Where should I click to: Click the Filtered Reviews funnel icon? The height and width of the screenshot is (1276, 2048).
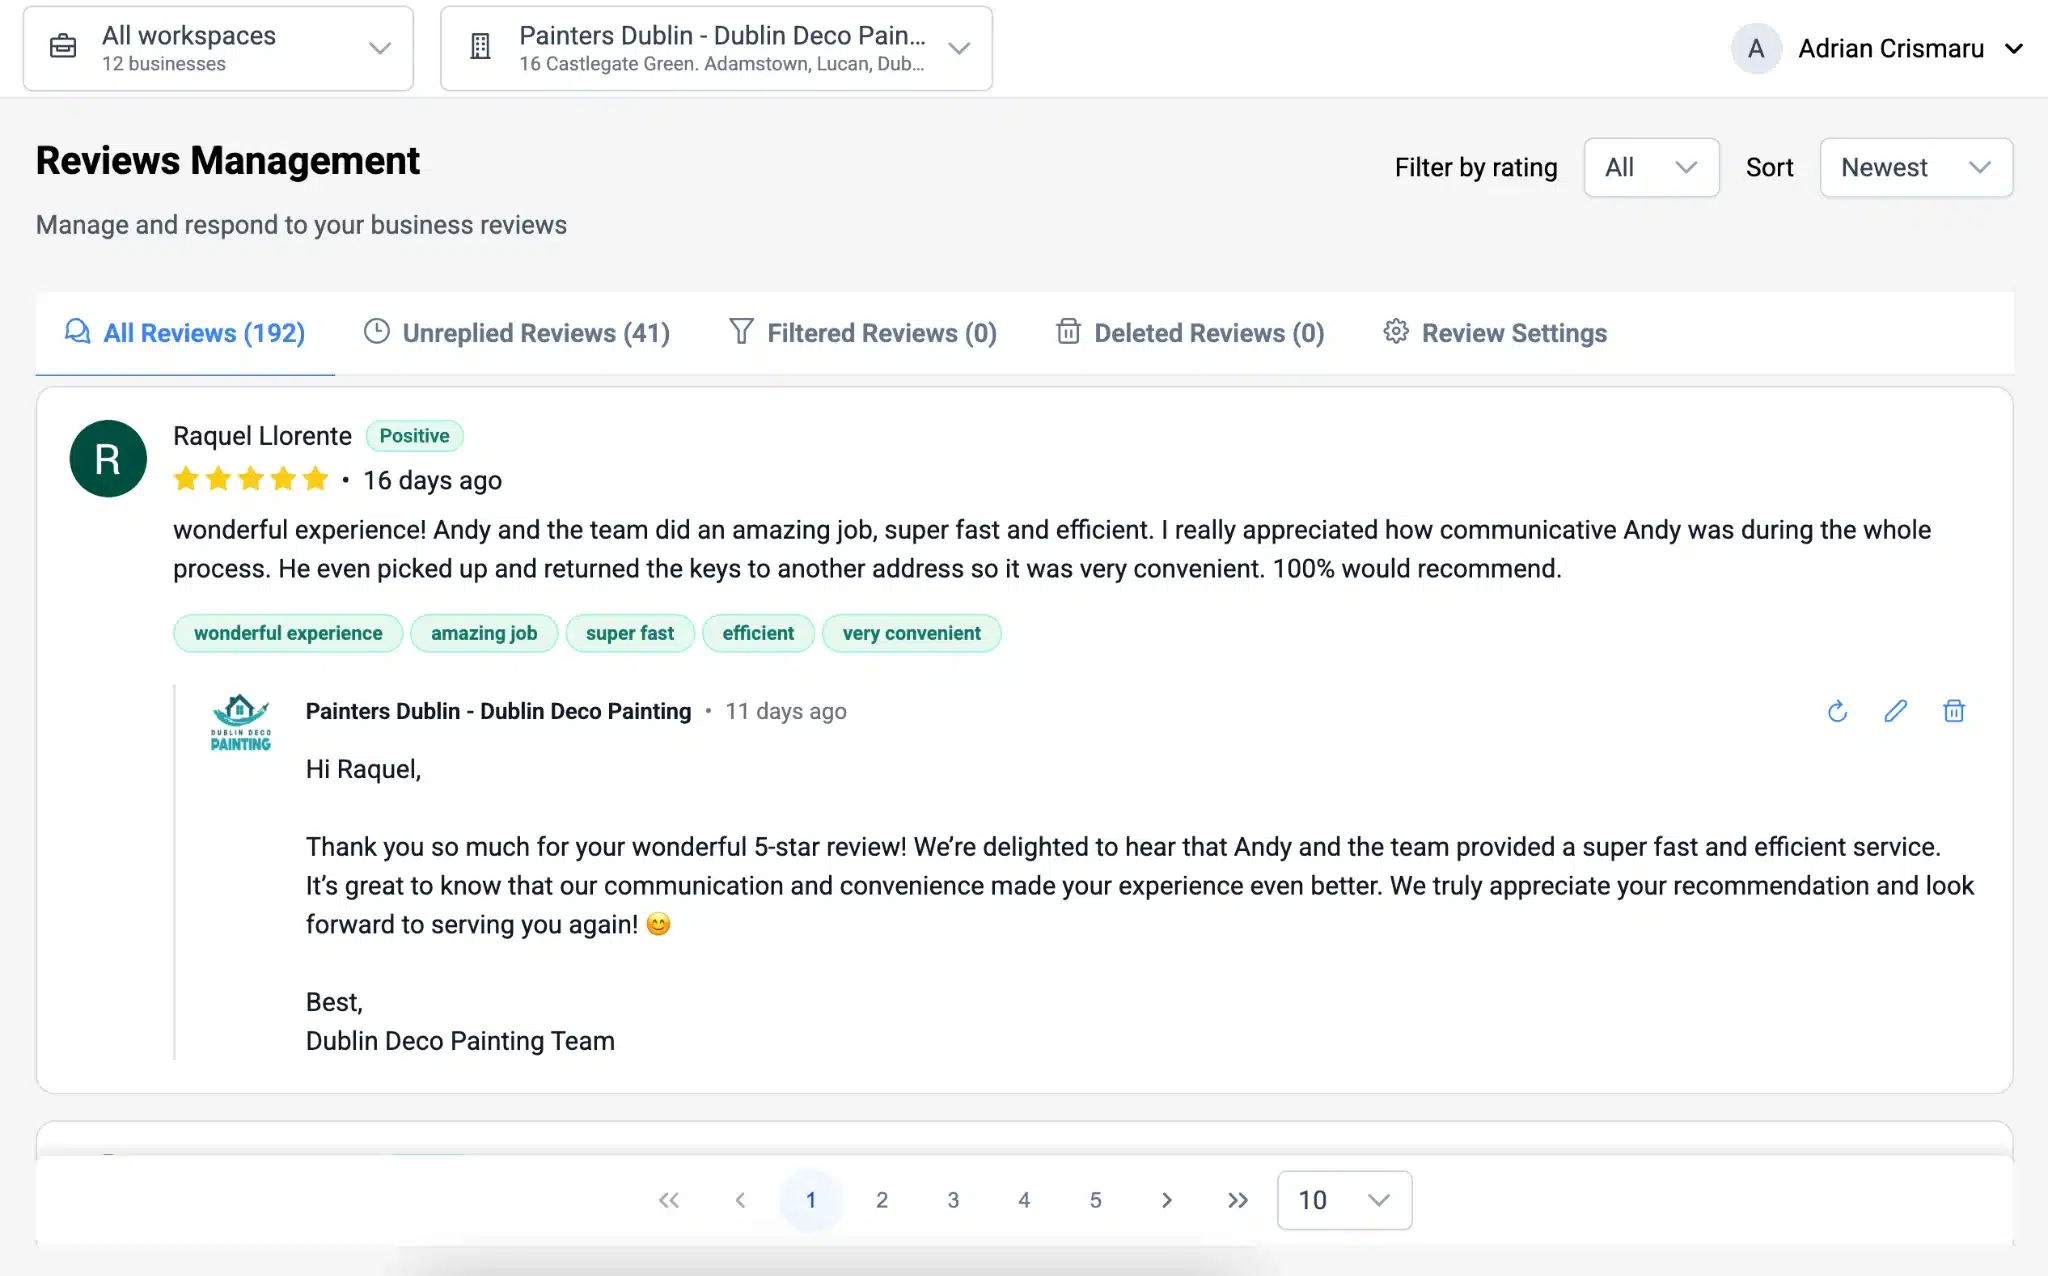coord(741,332)
